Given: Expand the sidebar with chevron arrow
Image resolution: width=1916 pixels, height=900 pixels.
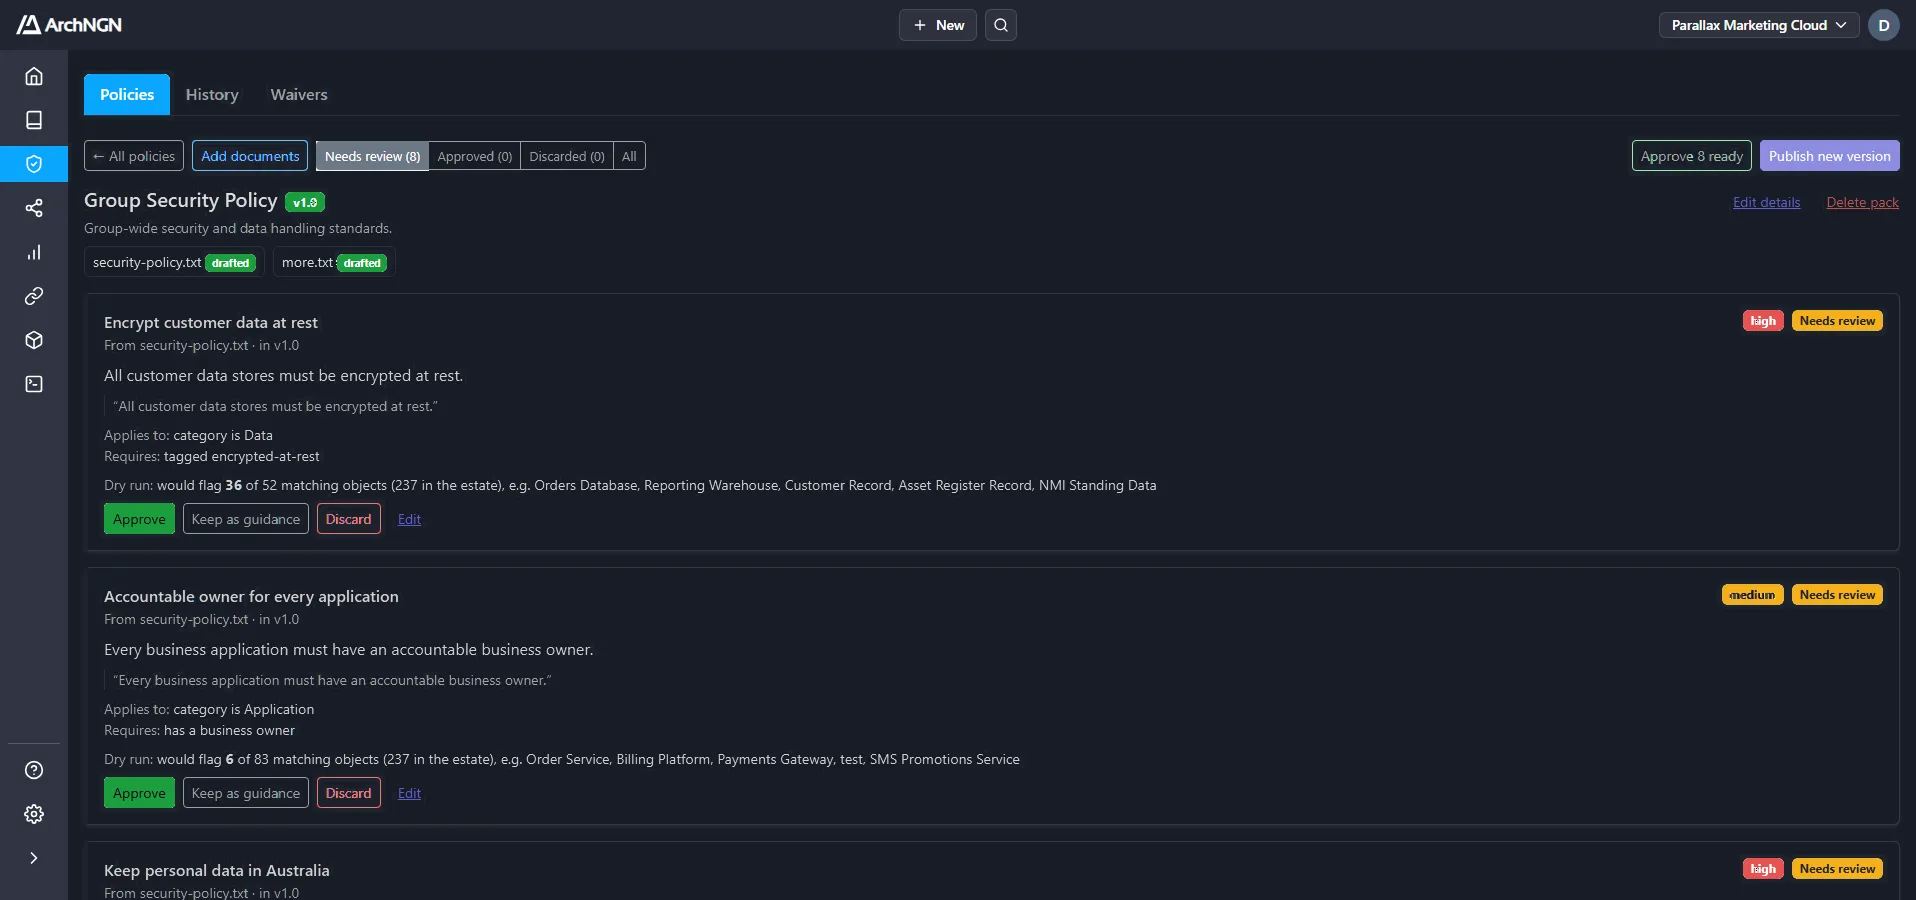Looking at the screenshot, I should point(34,858).
